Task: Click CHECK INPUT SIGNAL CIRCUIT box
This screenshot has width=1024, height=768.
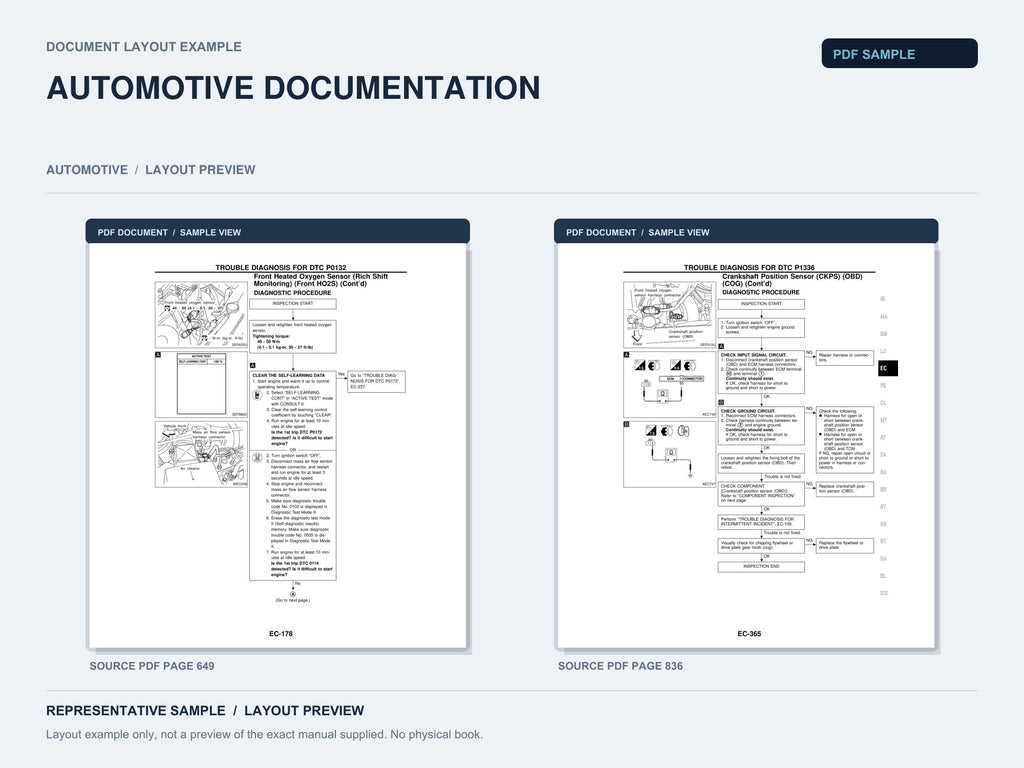Action: point(761,372)
